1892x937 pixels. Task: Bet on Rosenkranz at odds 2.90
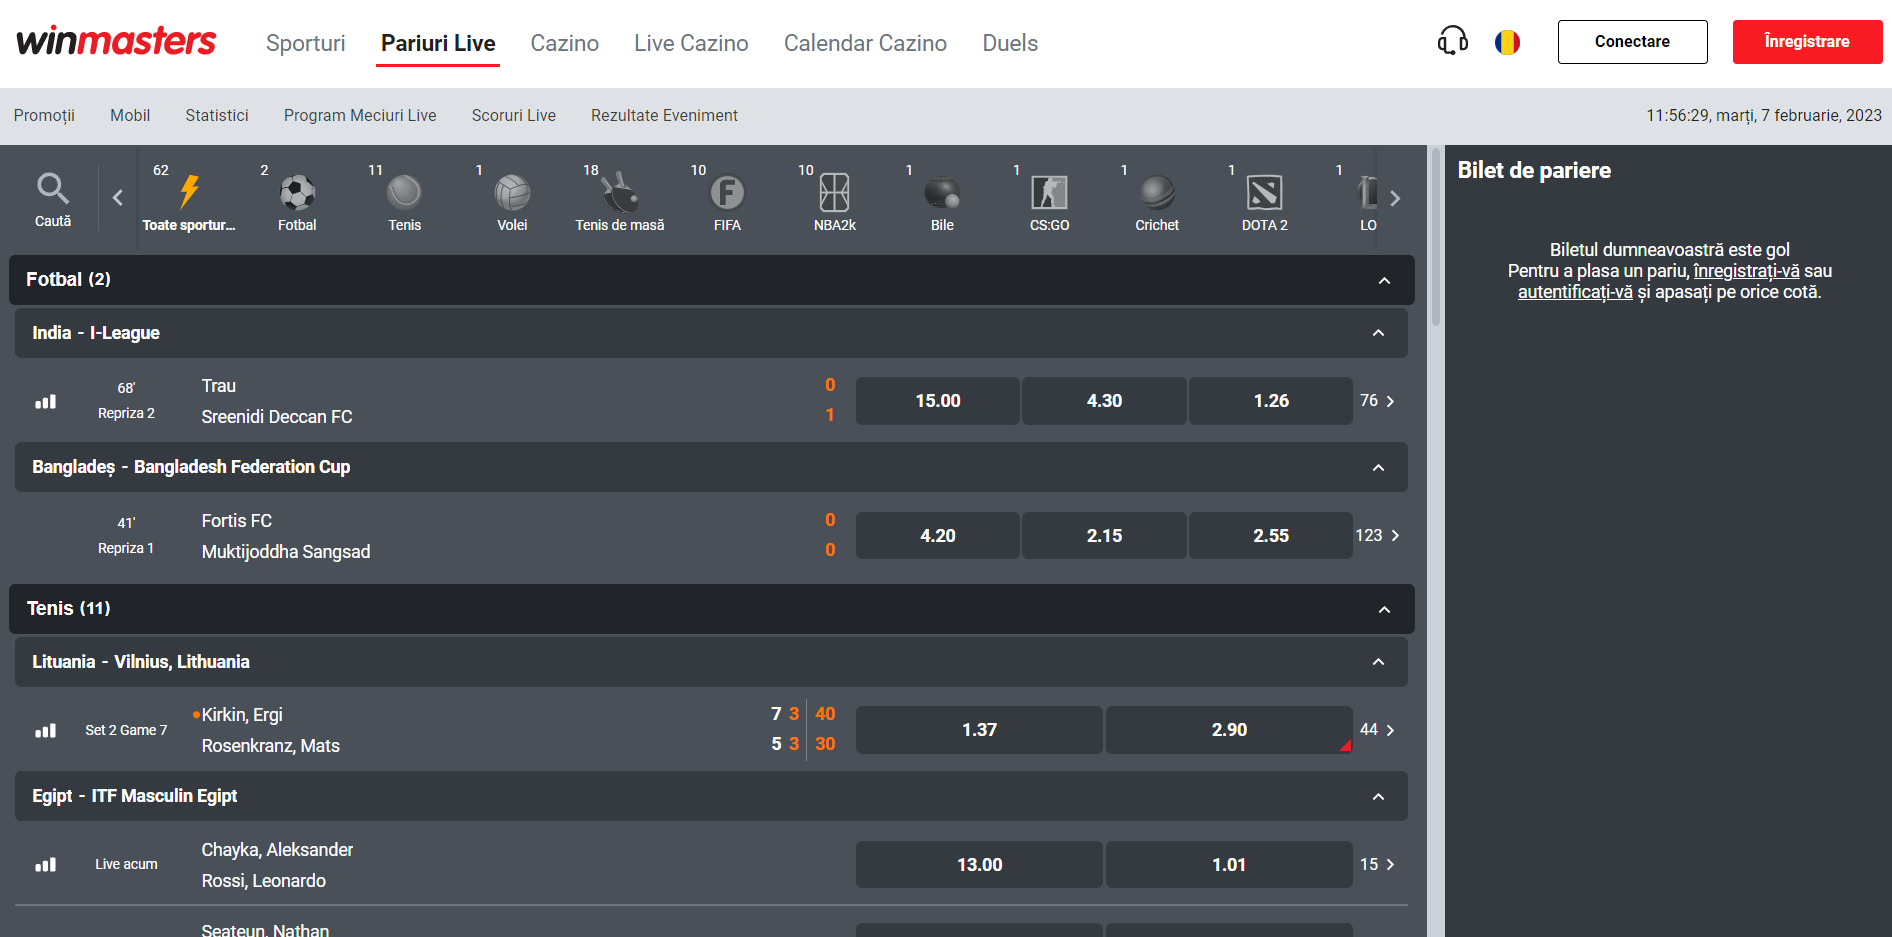(x=1229, y=730)
